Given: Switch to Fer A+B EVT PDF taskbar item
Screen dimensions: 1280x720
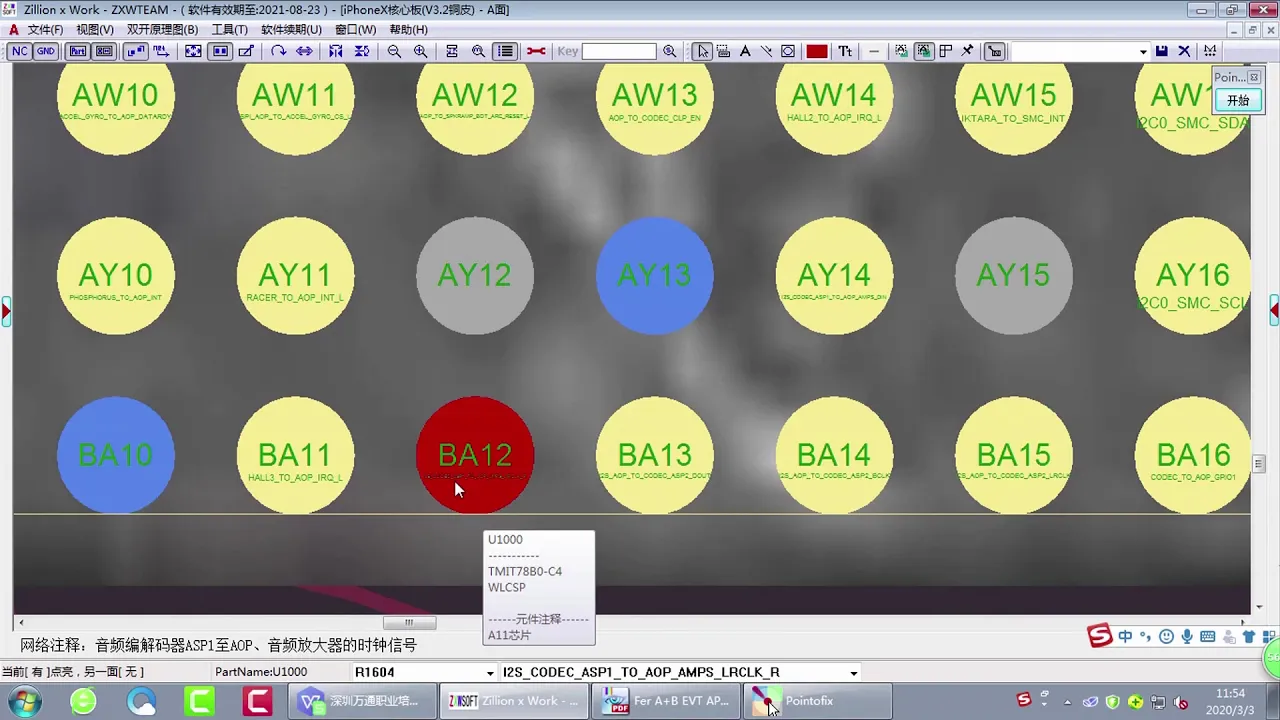Looking at the screenshot, I should 667,701.
